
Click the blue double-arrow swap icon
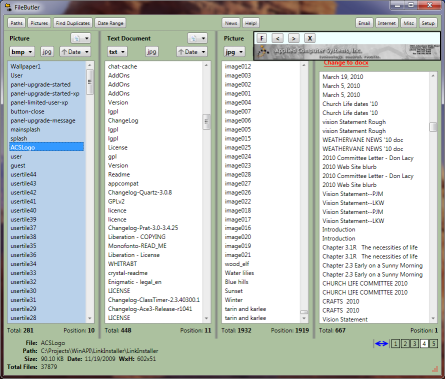pyautogui.click(x=381, y=343)
